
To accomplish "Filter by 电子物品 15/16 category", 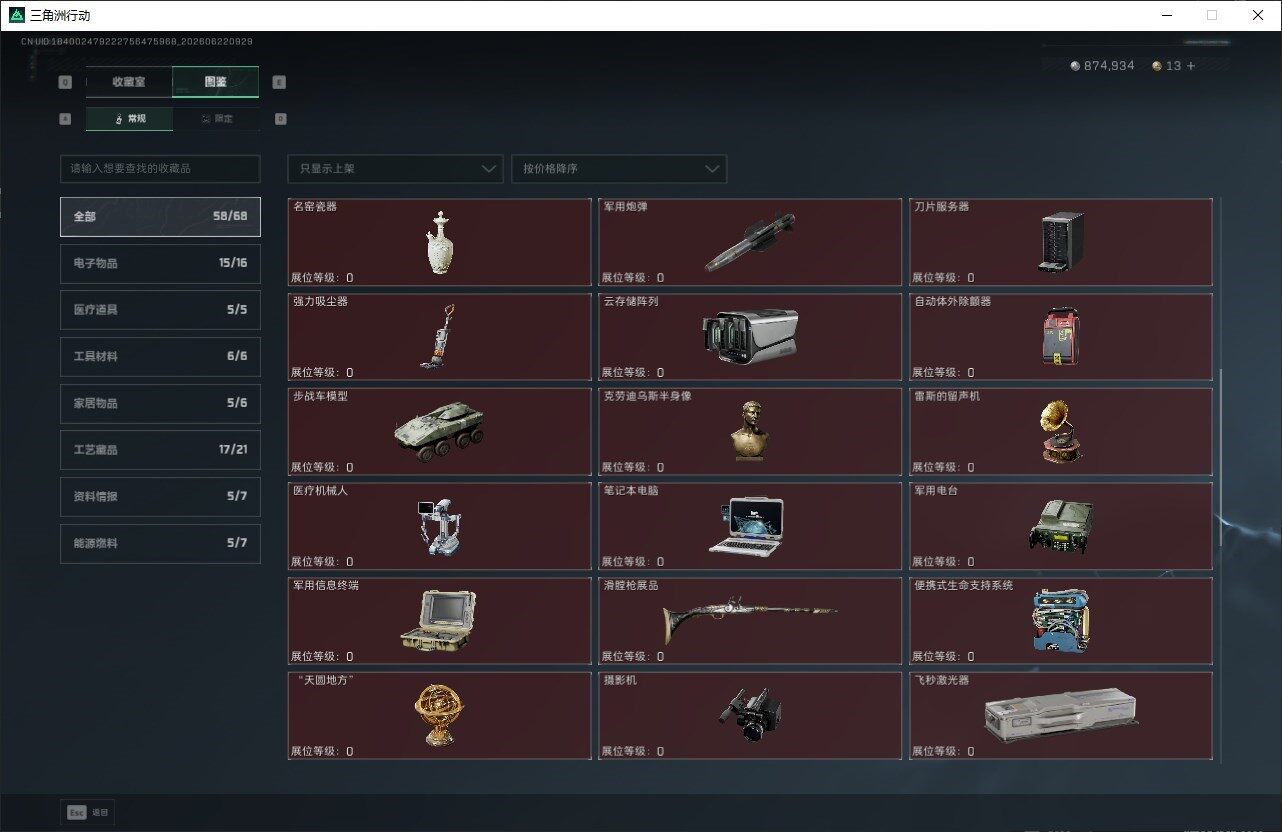I will point(160,263).
